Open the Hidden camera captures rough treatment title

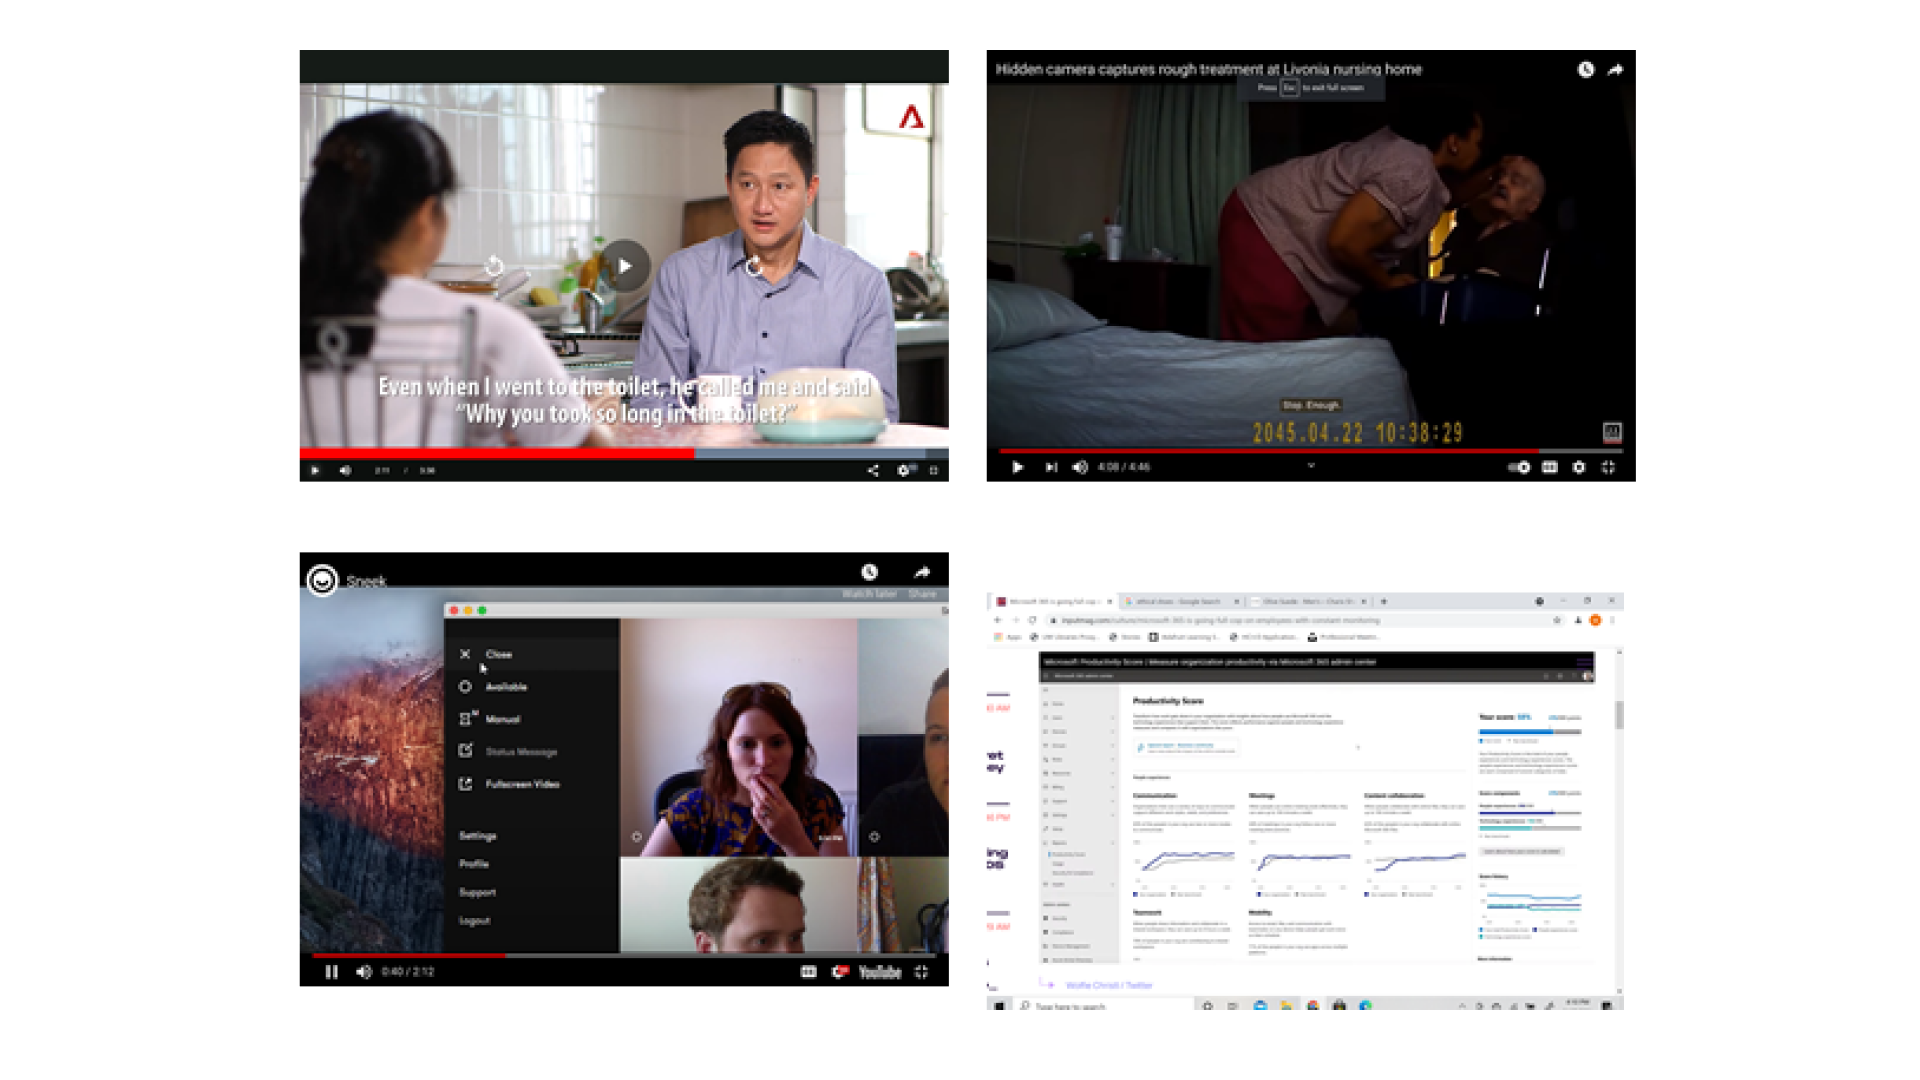pos(1208,69)
